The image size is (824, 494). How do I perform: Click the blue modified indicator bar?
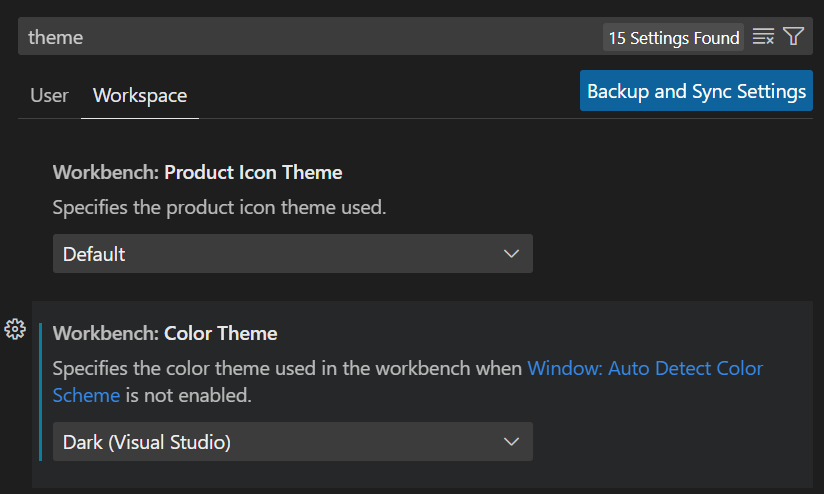pyautogui.click(x=40, y=392)
